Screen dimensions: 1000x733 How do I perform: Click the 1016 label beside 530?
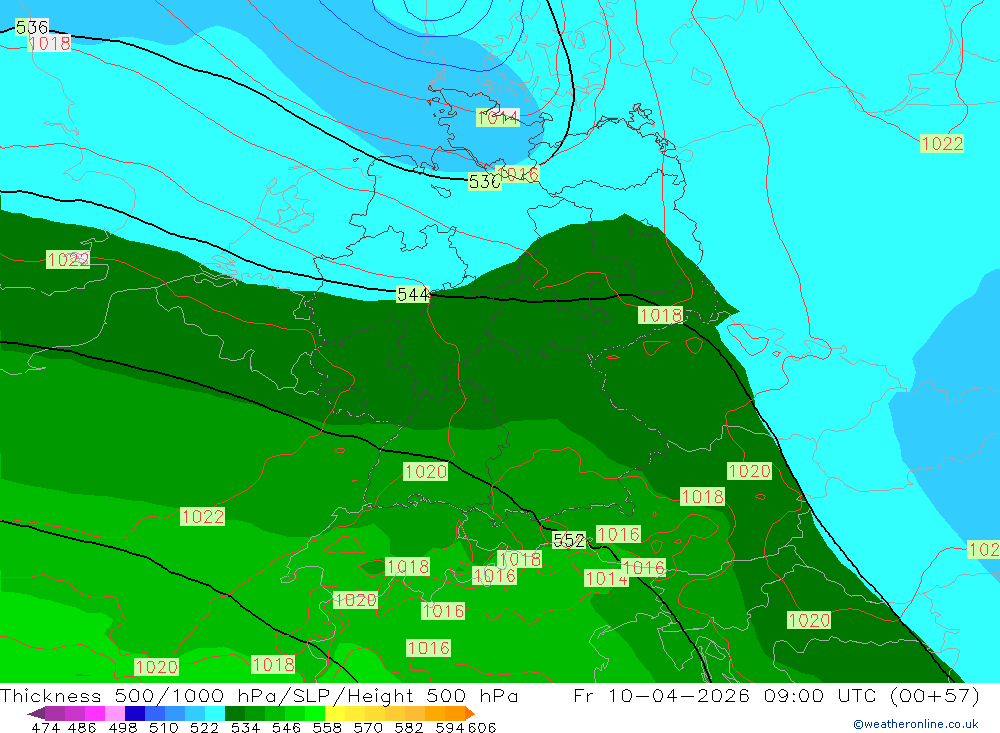pos(519,174)
